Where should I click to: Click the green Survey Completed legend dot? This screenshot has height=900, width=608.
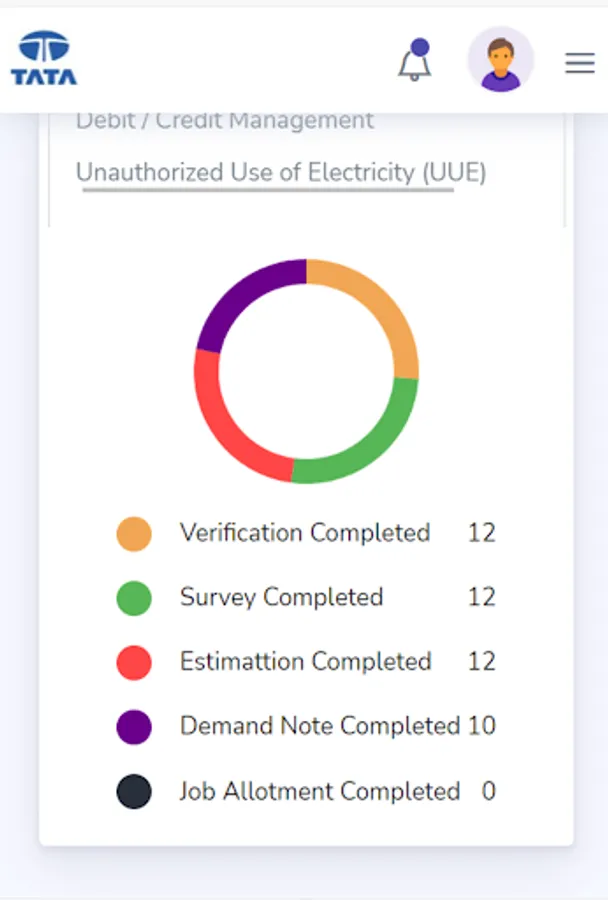[x=134, y=598]
